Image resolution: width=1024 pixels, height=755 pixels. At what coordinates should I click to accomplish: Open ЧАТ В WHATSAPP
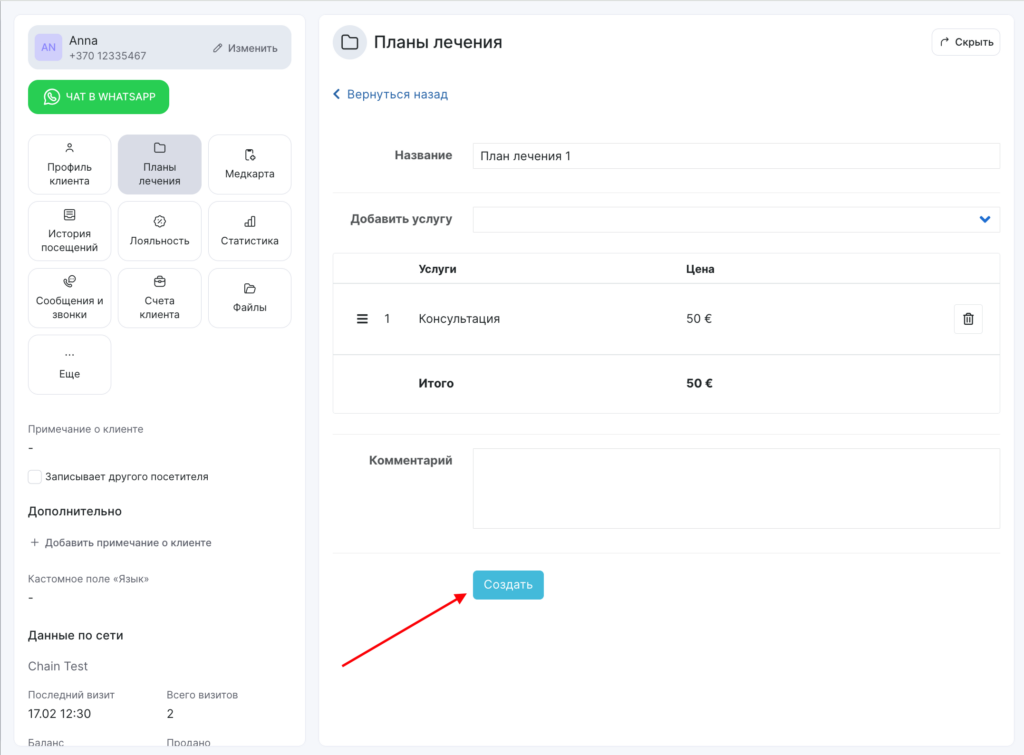pyautogui.click(x=98, y=97)
